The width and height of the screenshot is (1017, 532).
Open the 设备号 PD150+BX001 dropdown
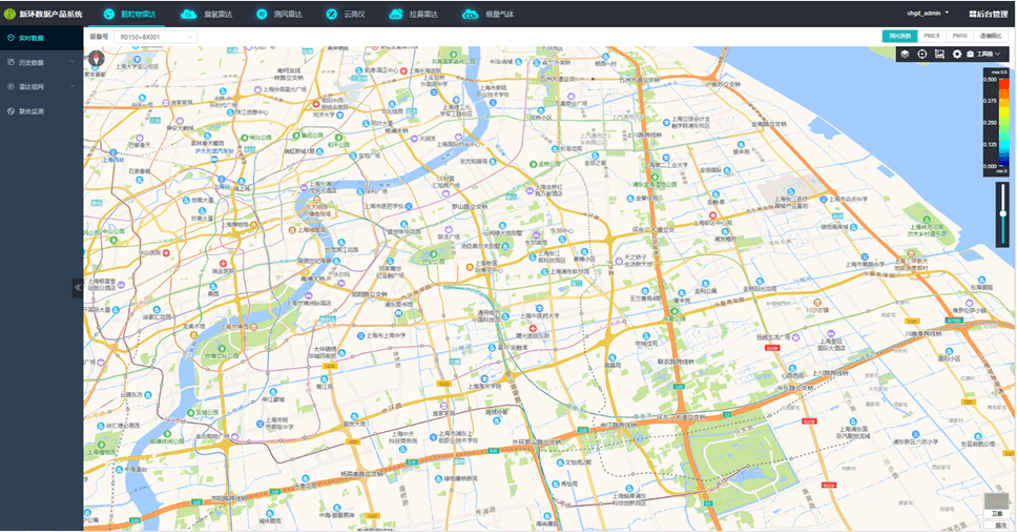[x=155, y=37]
